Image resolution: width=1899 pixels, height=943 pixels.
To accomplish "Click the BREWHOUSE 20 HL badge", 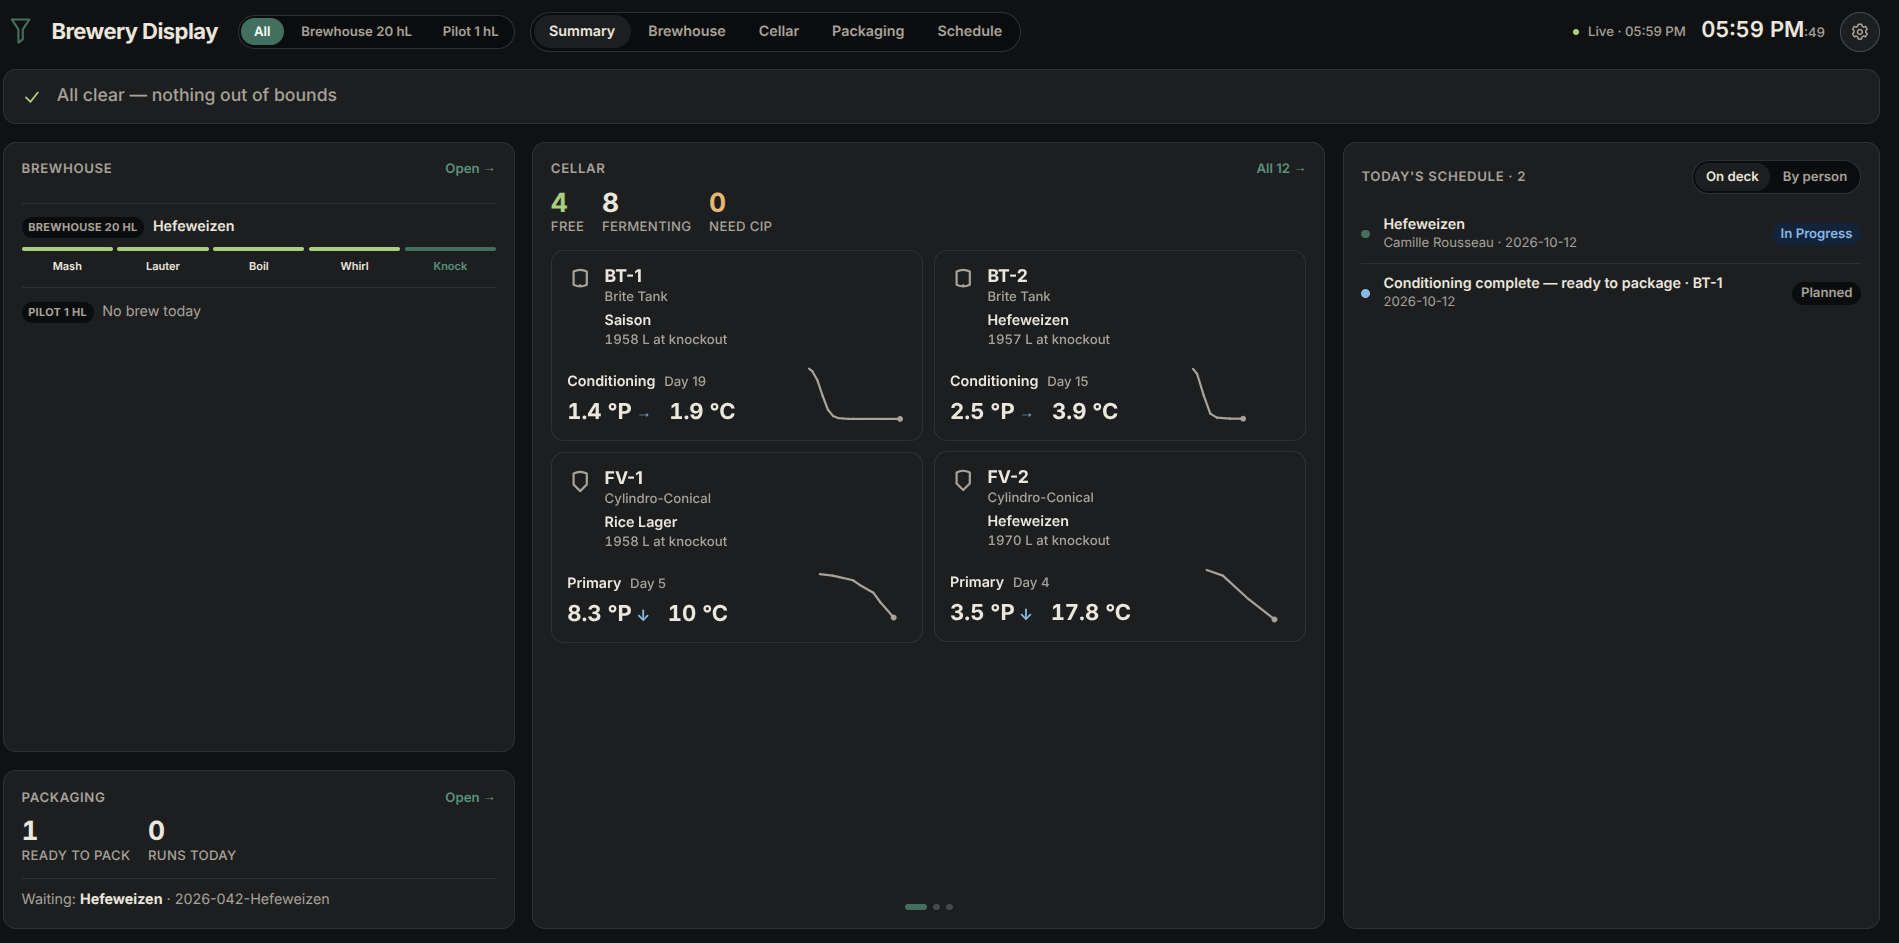I will click(83, 227).
